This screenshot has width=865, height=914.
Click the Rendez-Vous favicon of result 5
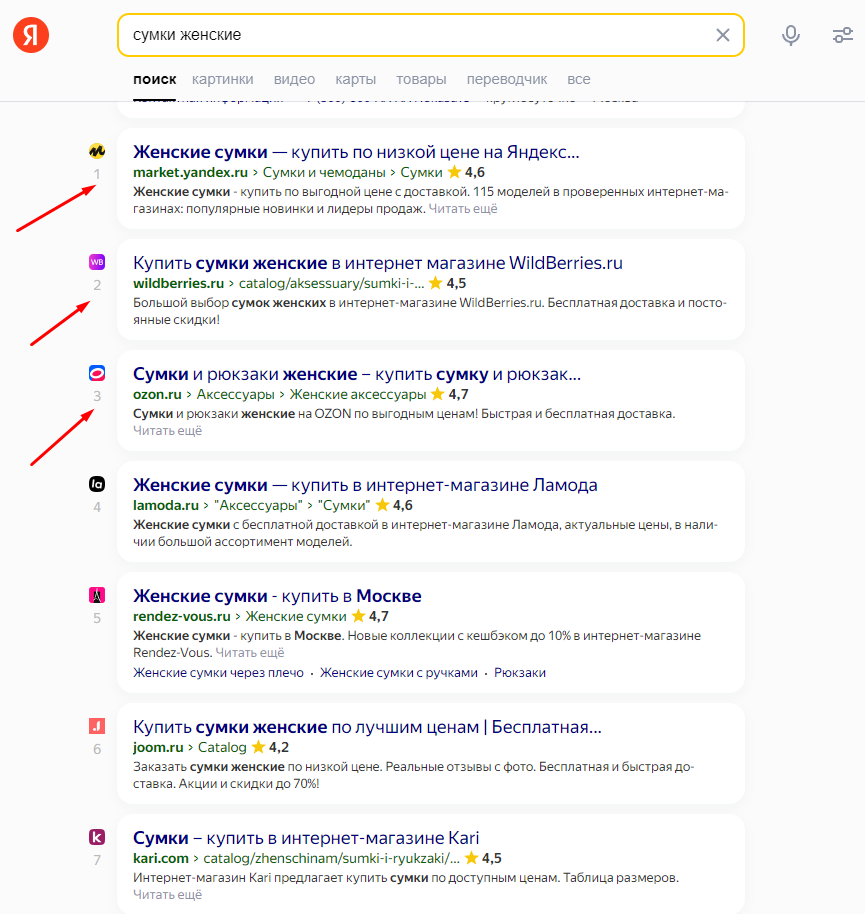coord(97,595)
